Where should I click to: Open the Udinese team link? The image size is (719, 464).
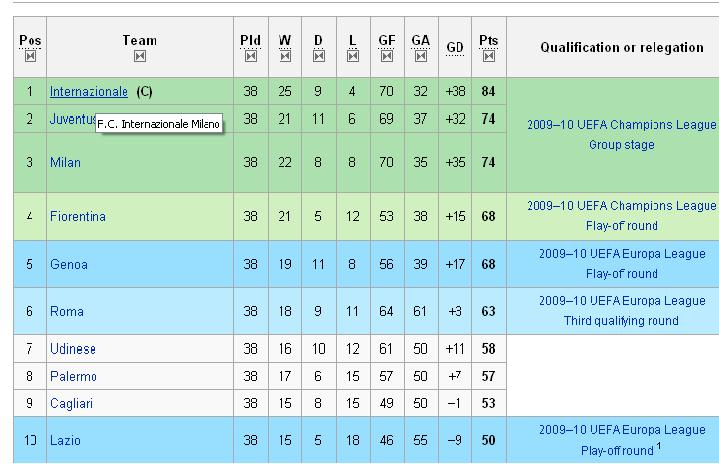[73, 349]
